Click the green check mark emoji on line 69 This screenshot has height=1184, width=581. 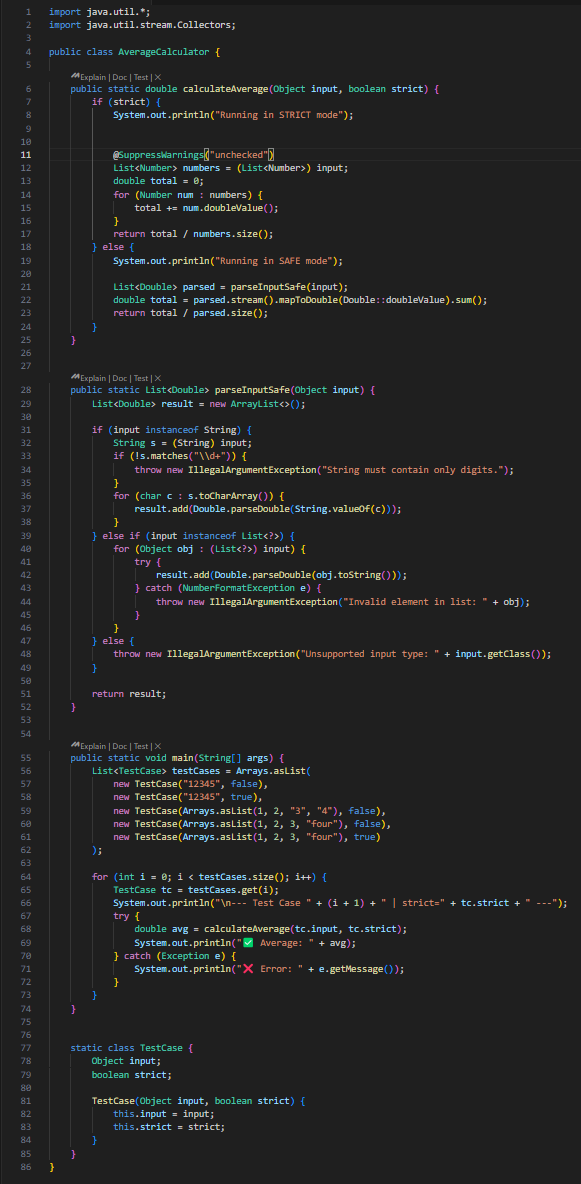click(247, 942)
